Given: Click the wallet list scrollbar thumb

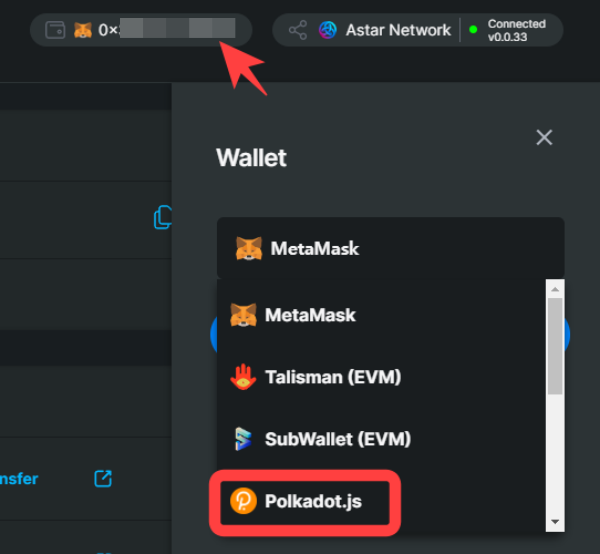Looking at the screenshot, I should (x=555, y=346).
